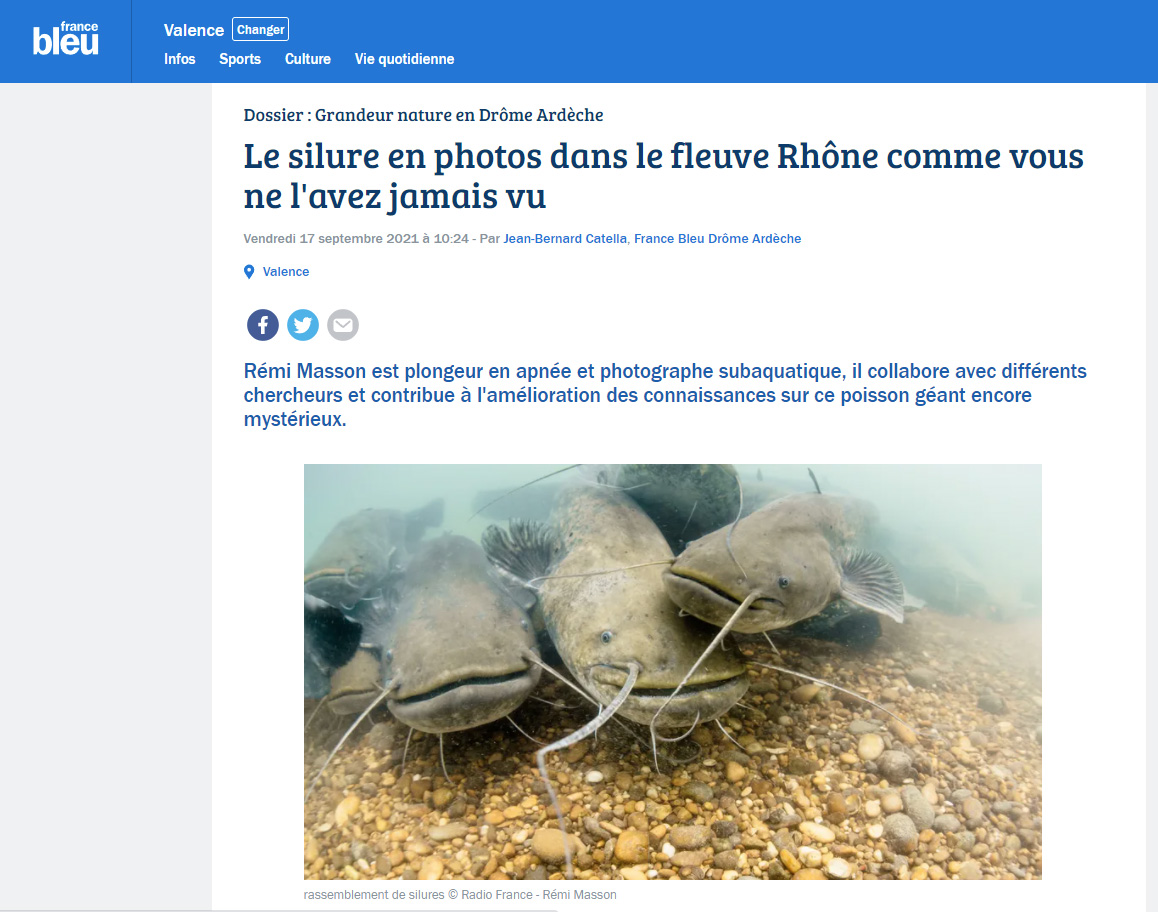Image resolution: width=1158 pixels, height=912 pixels.
Task: Click the article headline about le silure
Action: pos(663,176)
